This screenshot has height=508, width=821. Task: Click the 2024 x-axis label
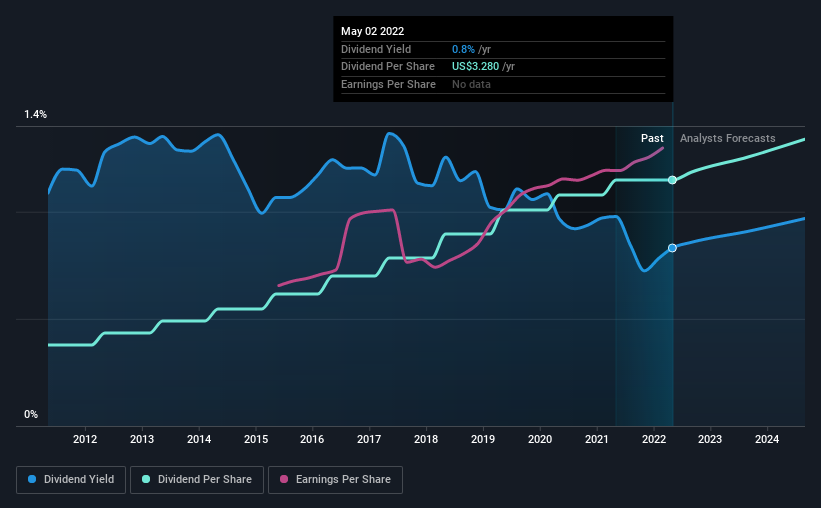pyautogui.click(x=767, y=439)
